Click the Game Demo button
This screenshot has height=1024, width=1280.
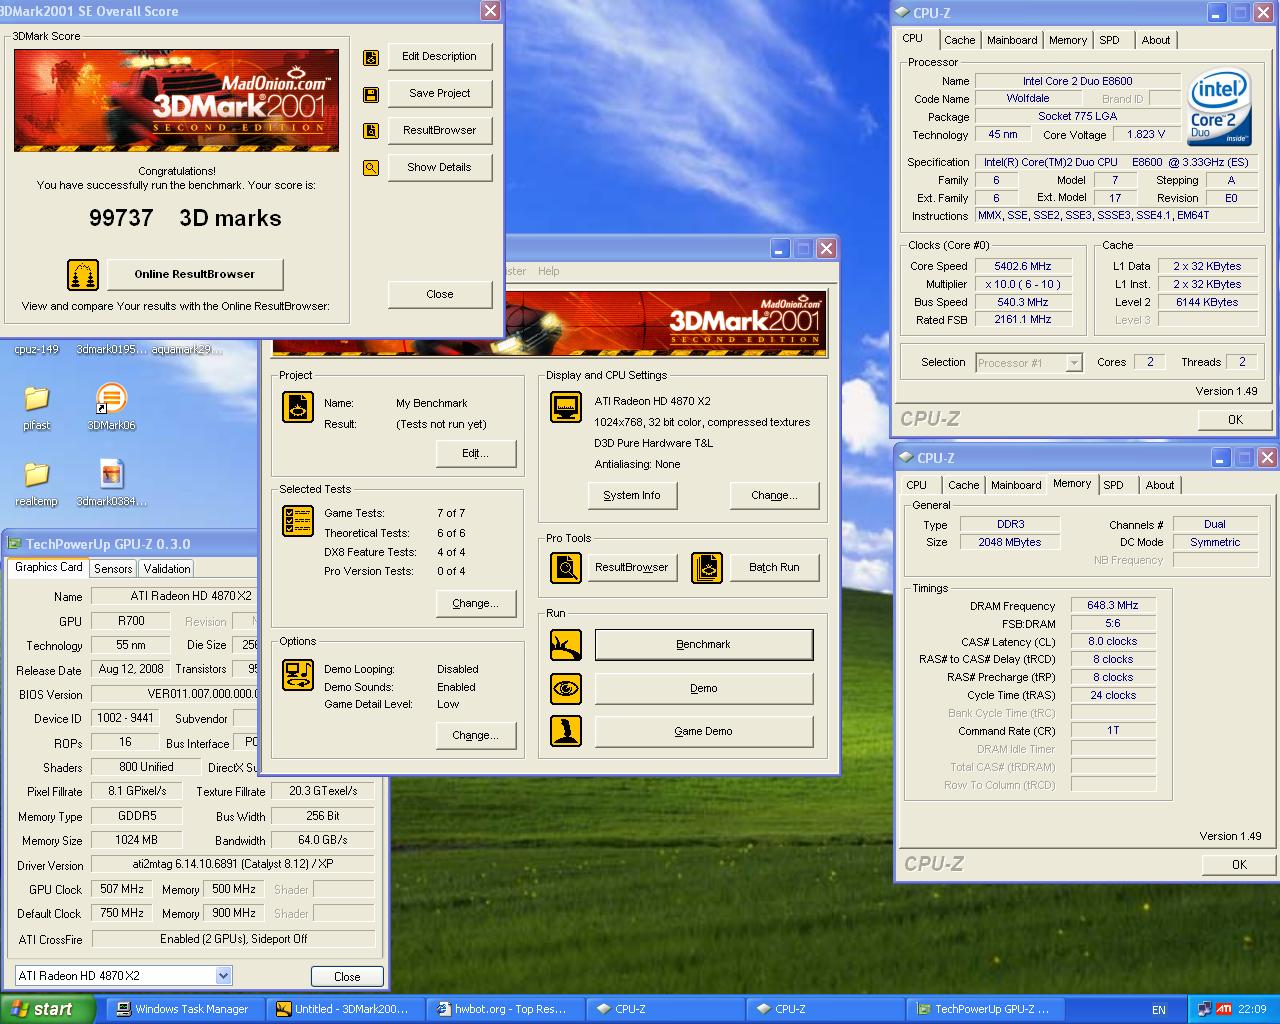[704, 732]
